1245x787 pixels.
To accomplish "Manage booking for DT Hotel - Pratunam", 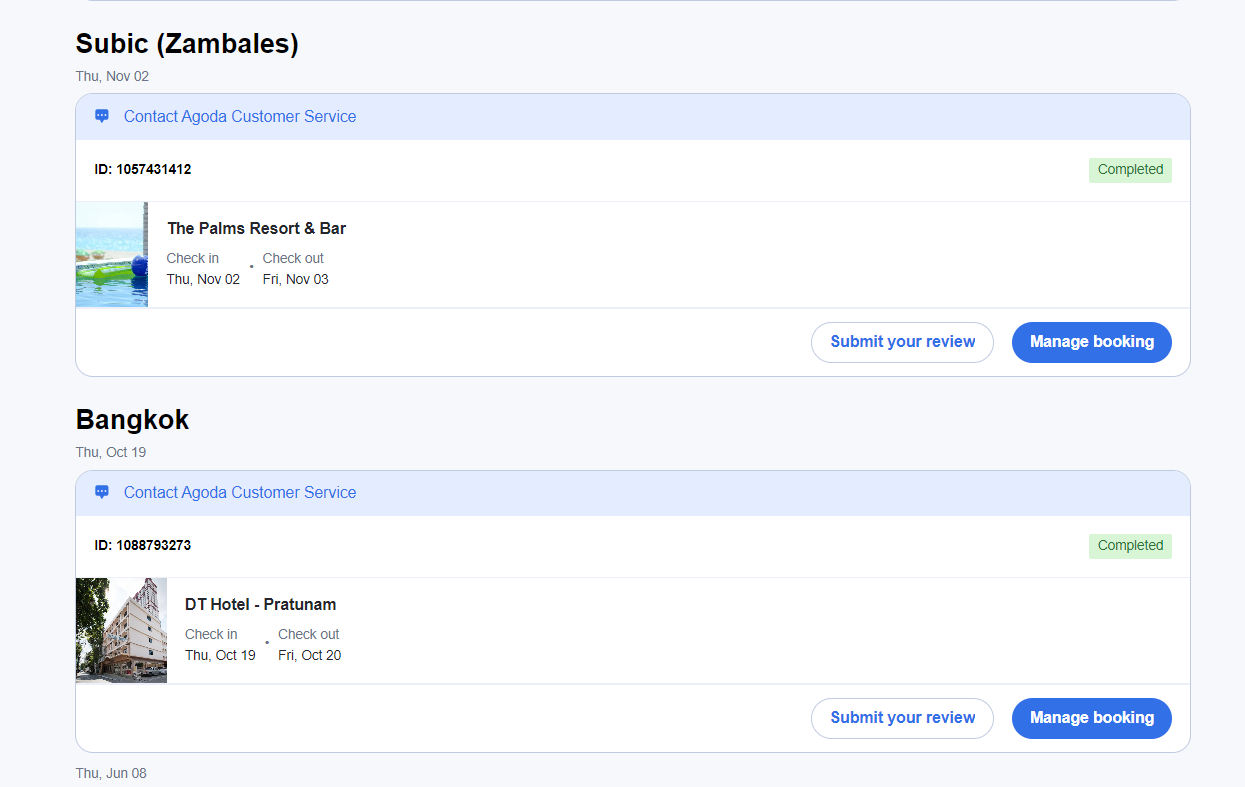I will coord(1091,718).
